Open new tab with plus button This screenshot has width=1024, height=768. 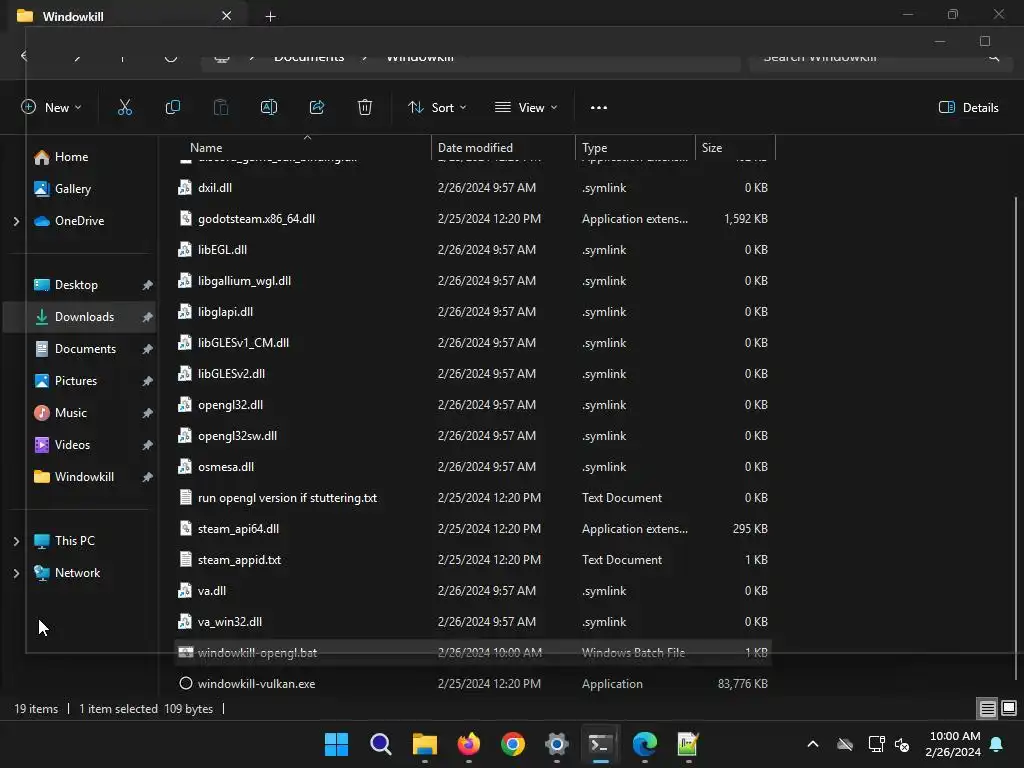(x=270, y=16)
